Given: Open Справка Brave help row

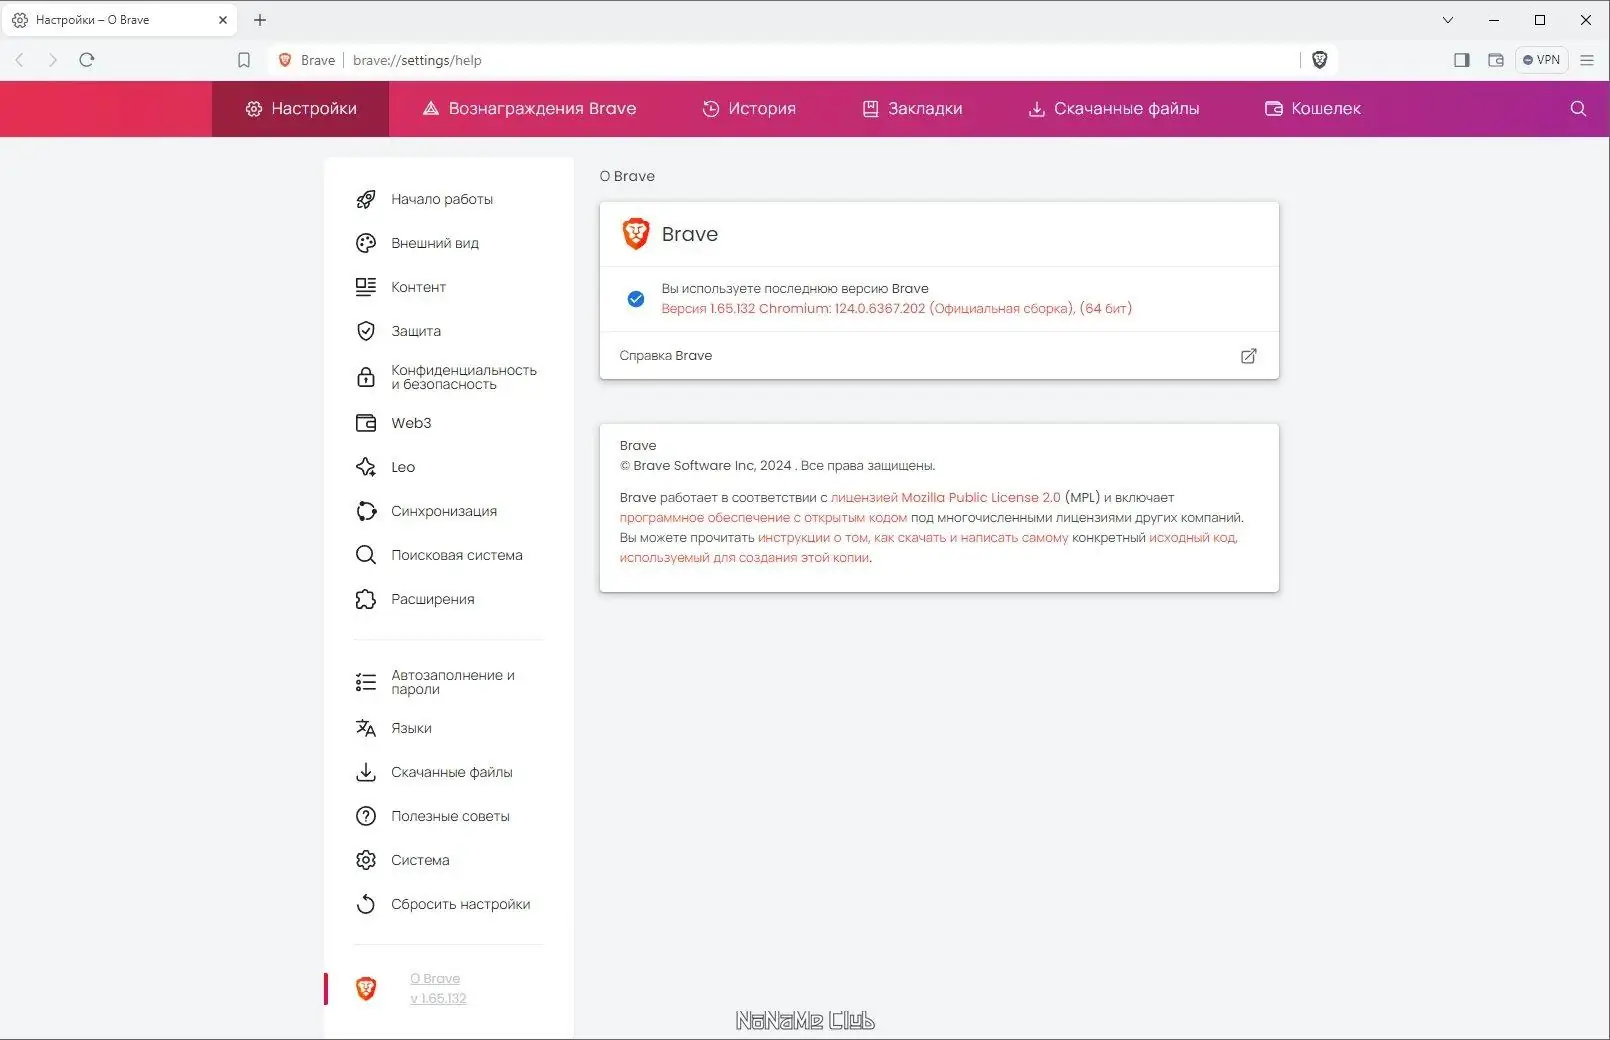Looking at the screenshot, I should point(939,356).
